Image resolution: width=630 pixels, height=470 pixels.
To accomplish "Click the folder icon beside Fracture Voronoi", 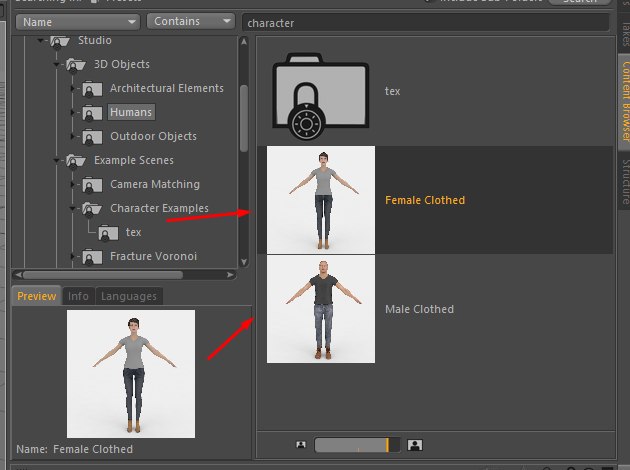I will [x=92, y=257].
